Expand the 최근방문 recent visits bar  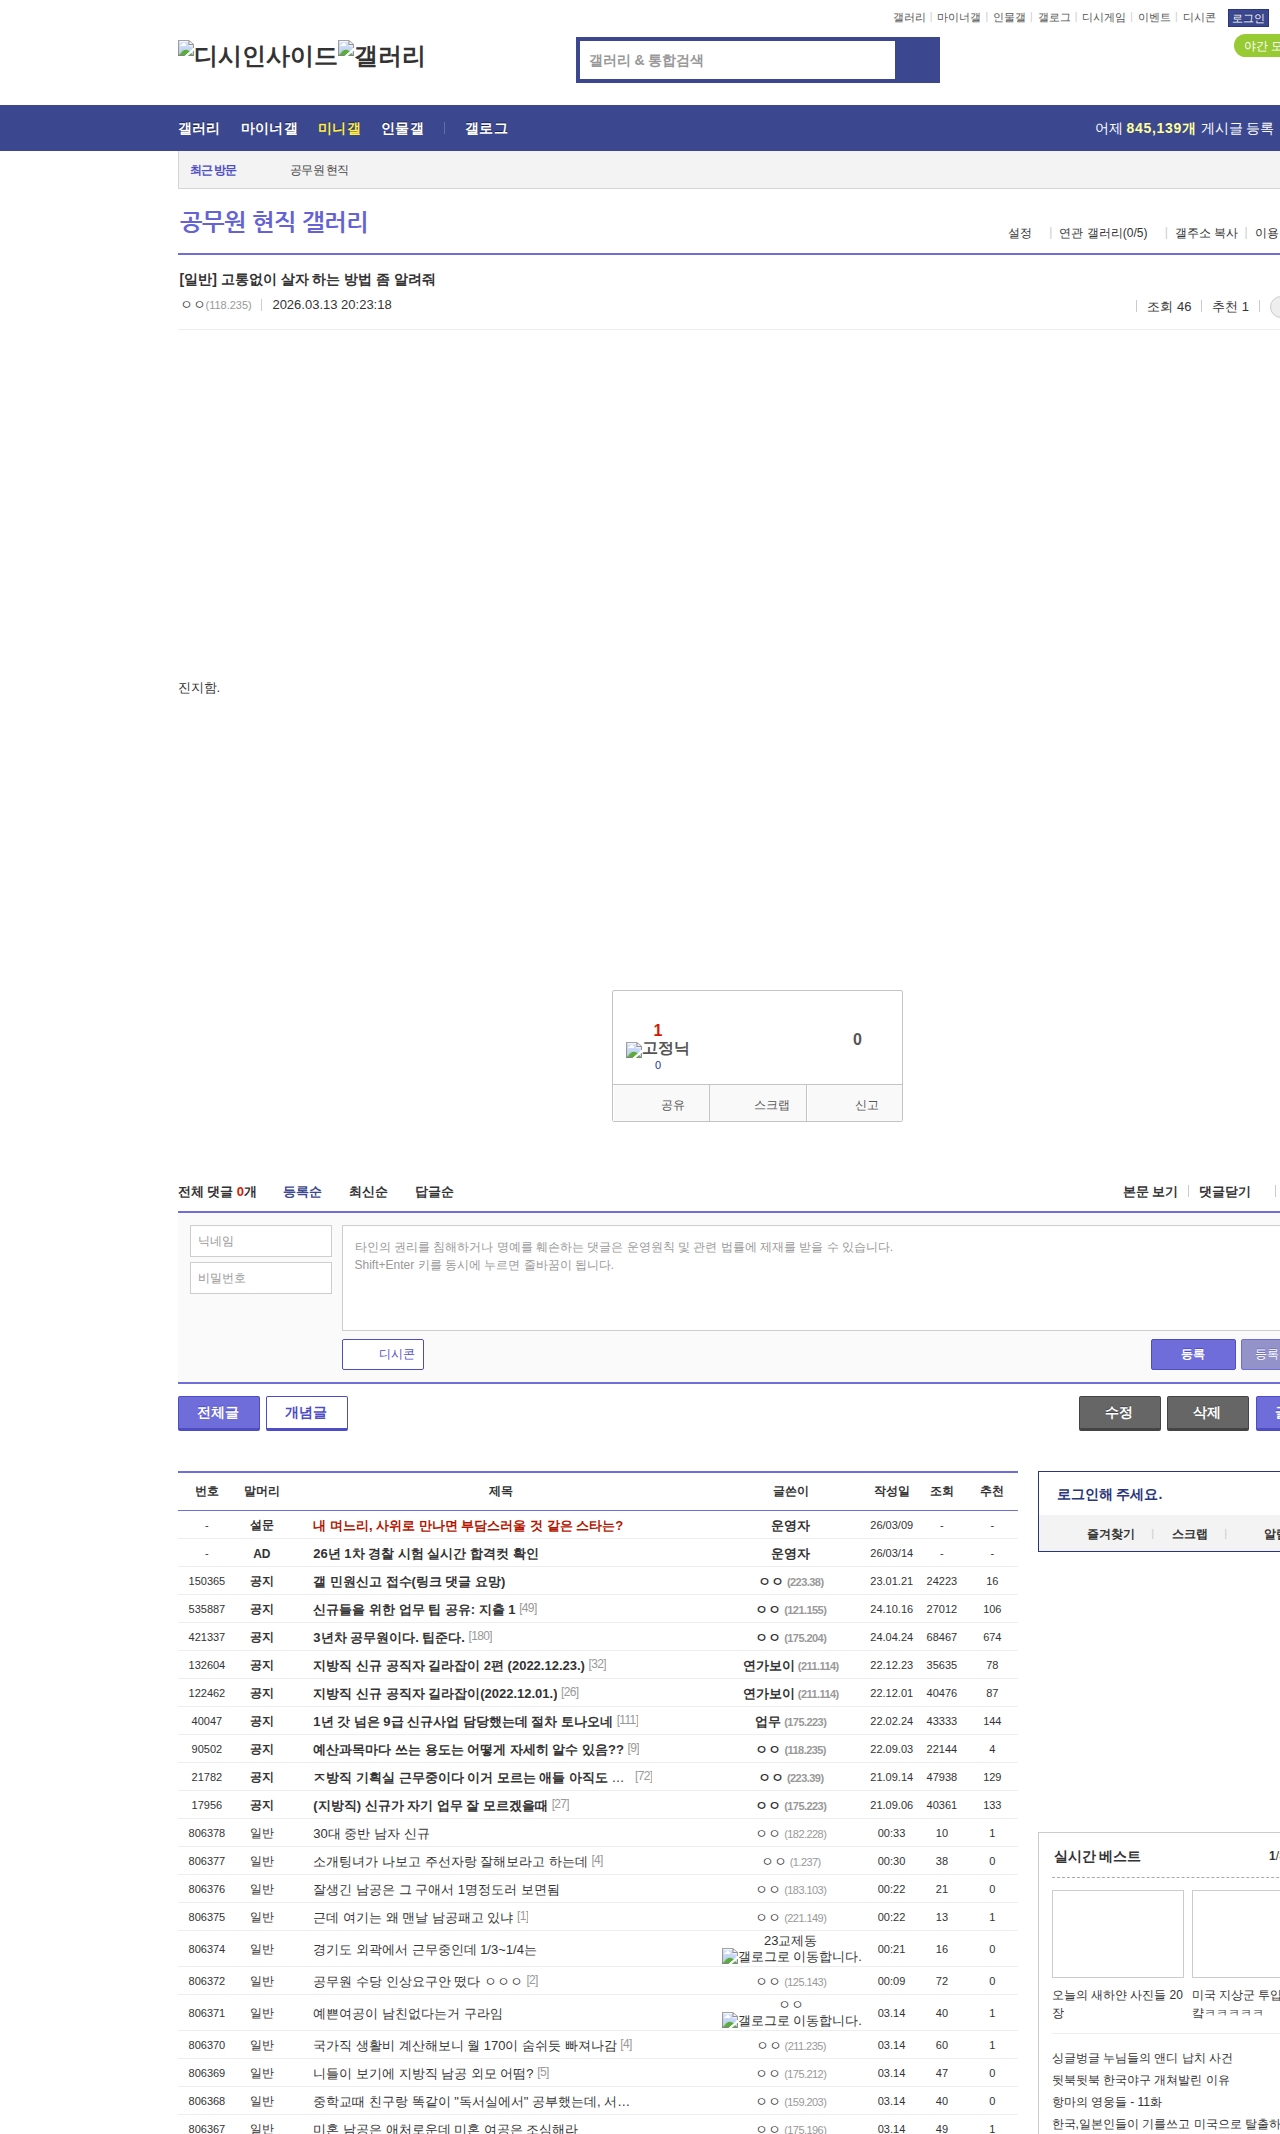coord(213,170)
